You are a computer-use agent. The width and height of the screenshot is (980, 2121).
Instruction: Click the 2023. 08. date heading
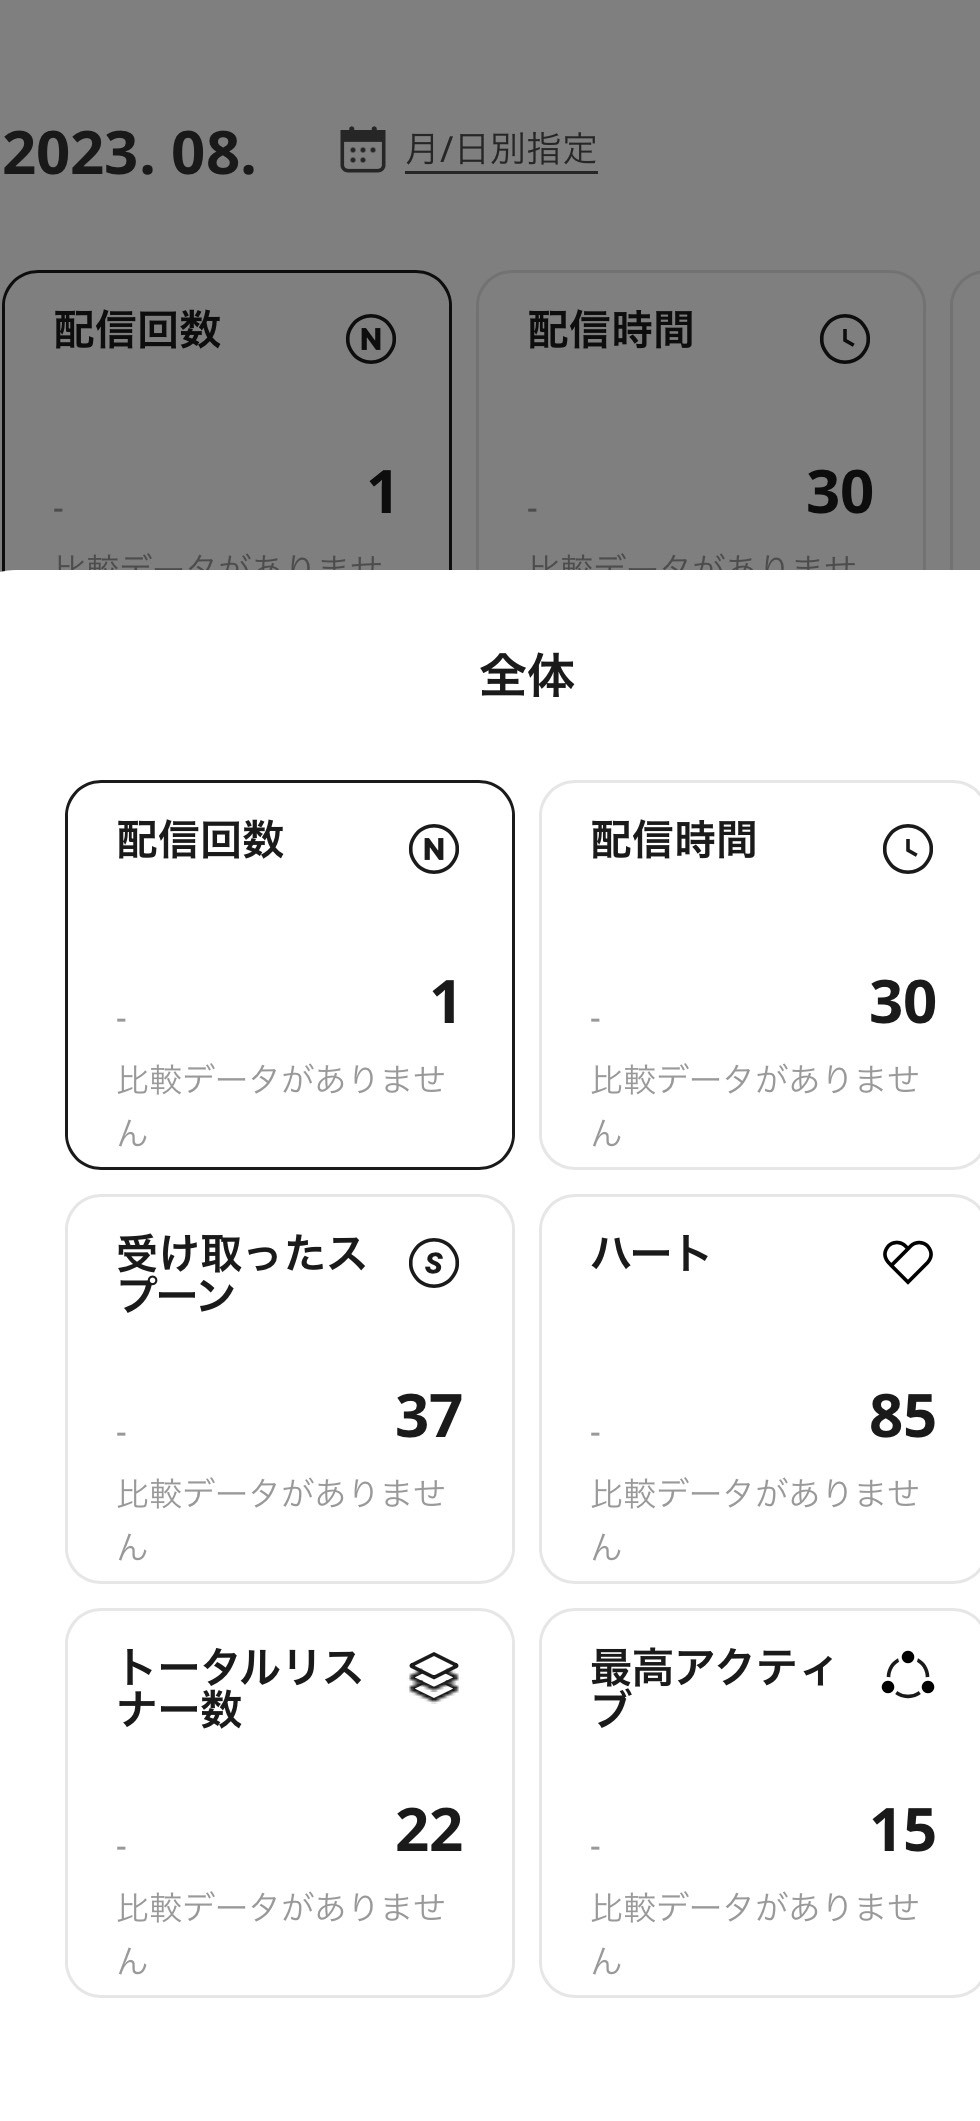point(130,154)
